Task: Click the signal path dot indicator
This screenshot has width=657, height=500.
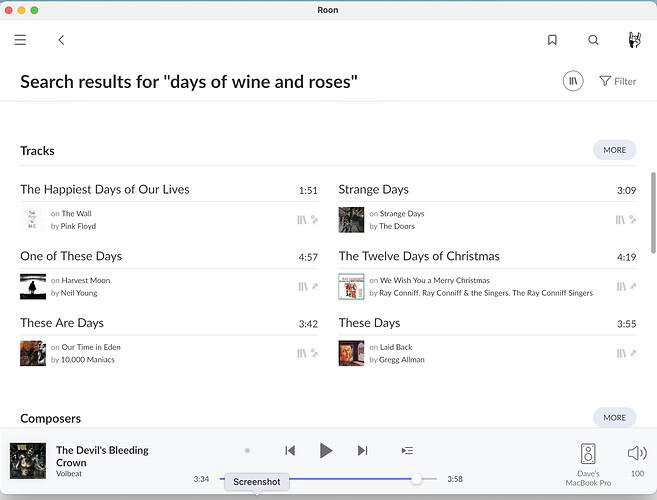Action: (x=247, y=451)
